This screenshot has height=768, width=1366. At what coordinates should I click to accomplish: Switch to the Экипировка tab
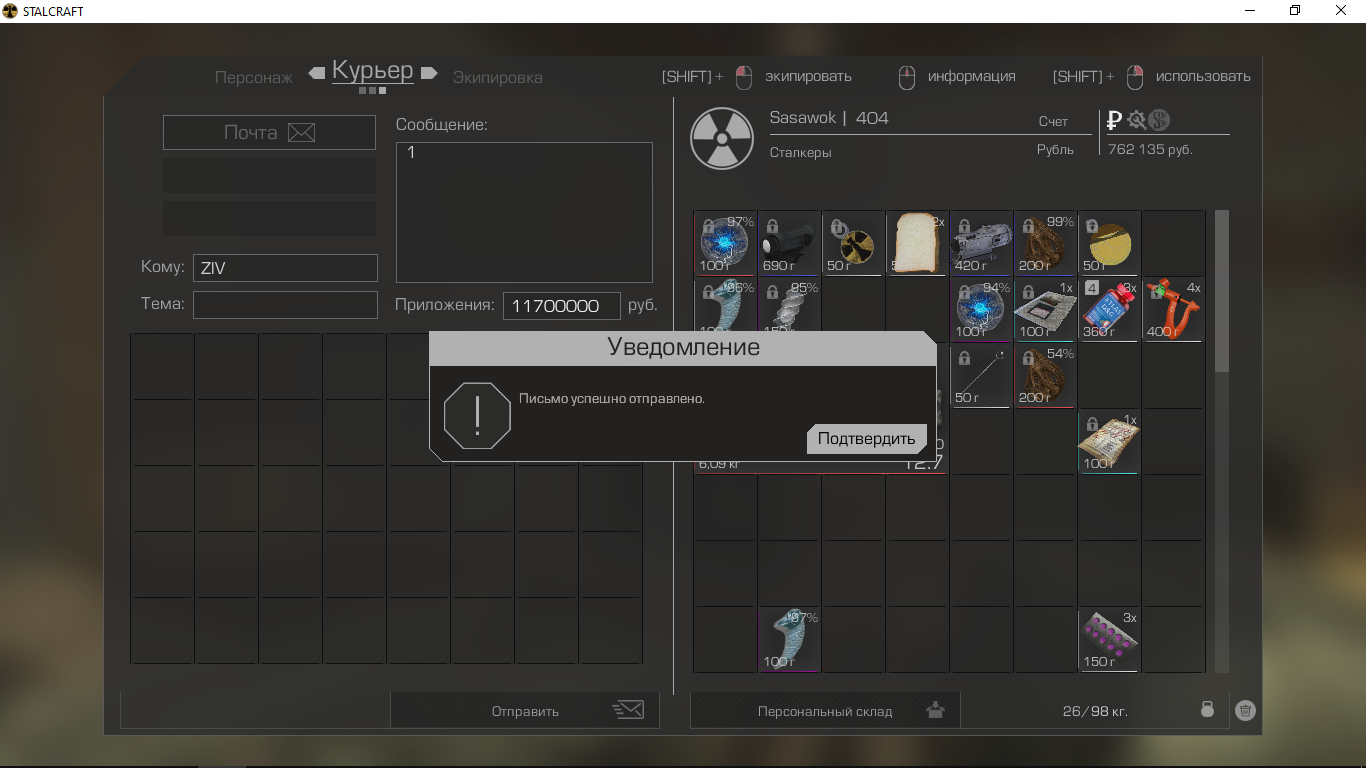coord(497,77)
